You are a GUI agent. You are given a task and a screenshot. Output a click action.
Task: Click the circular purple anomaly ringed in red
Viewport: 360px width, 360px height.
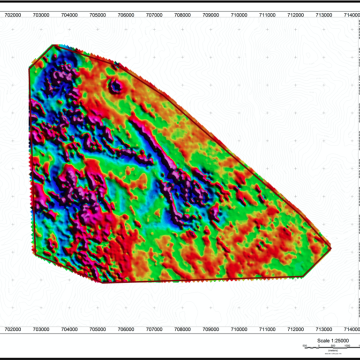click(x=116, y=87)
